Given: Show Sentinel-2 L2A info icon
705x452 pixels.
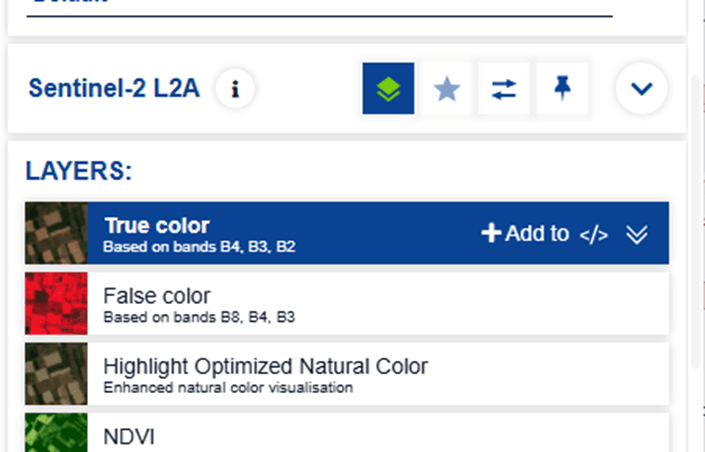Looking at the screenshot, I should point(236,89).
